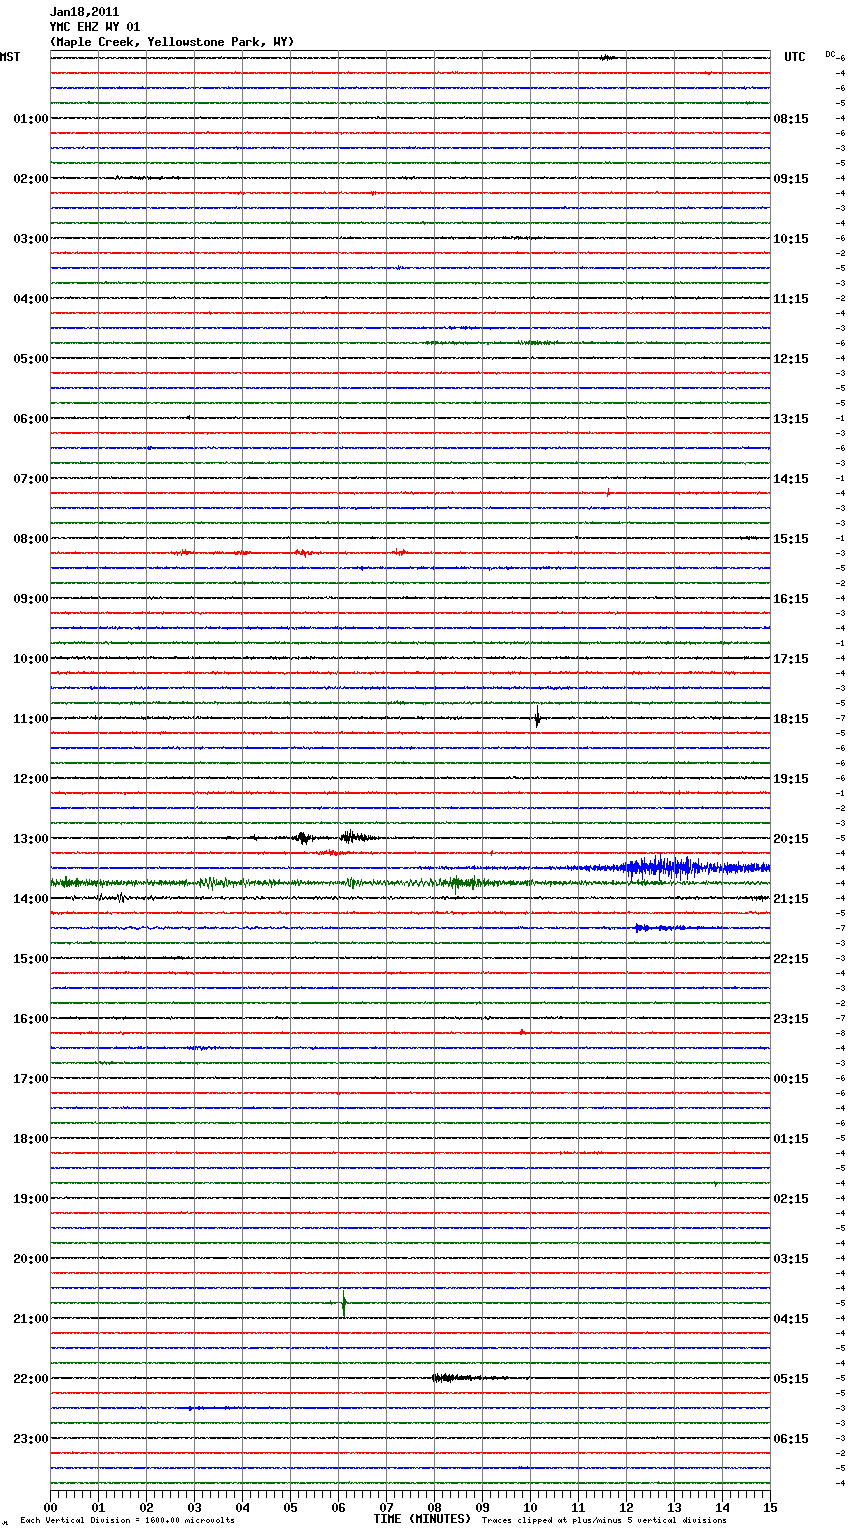Viewport: 850px width, 1534px height.
Task: Select the 03:00 MST row label
Action: (x=31, y=239)
